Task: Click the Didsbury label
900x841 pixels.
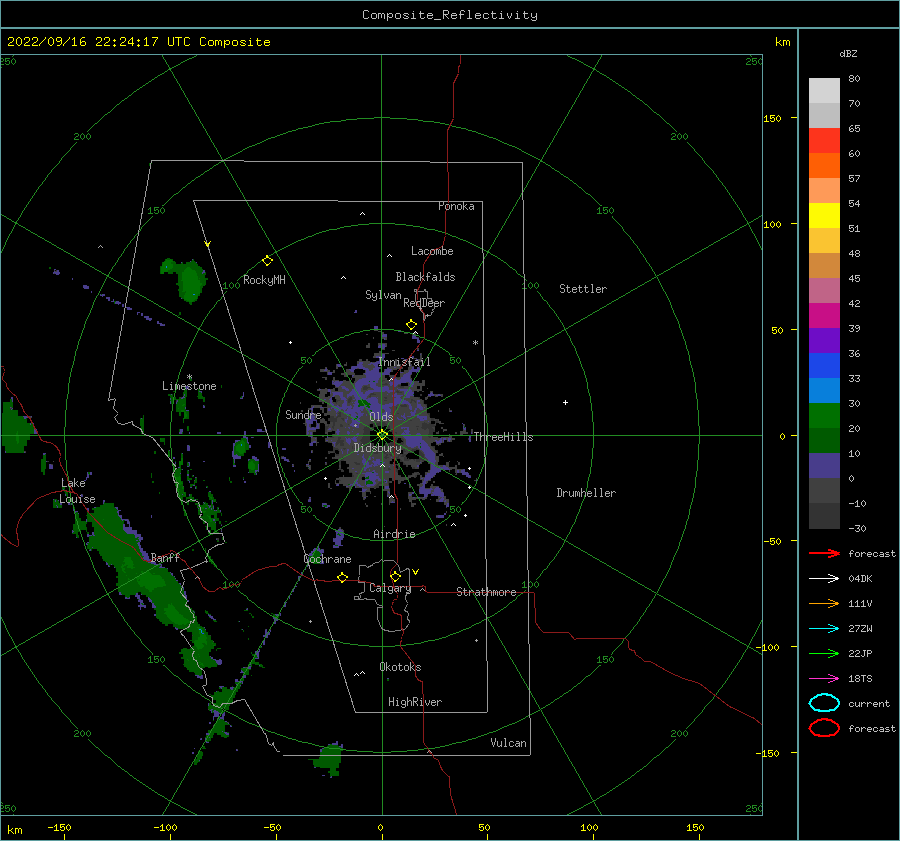Action: 378,448
